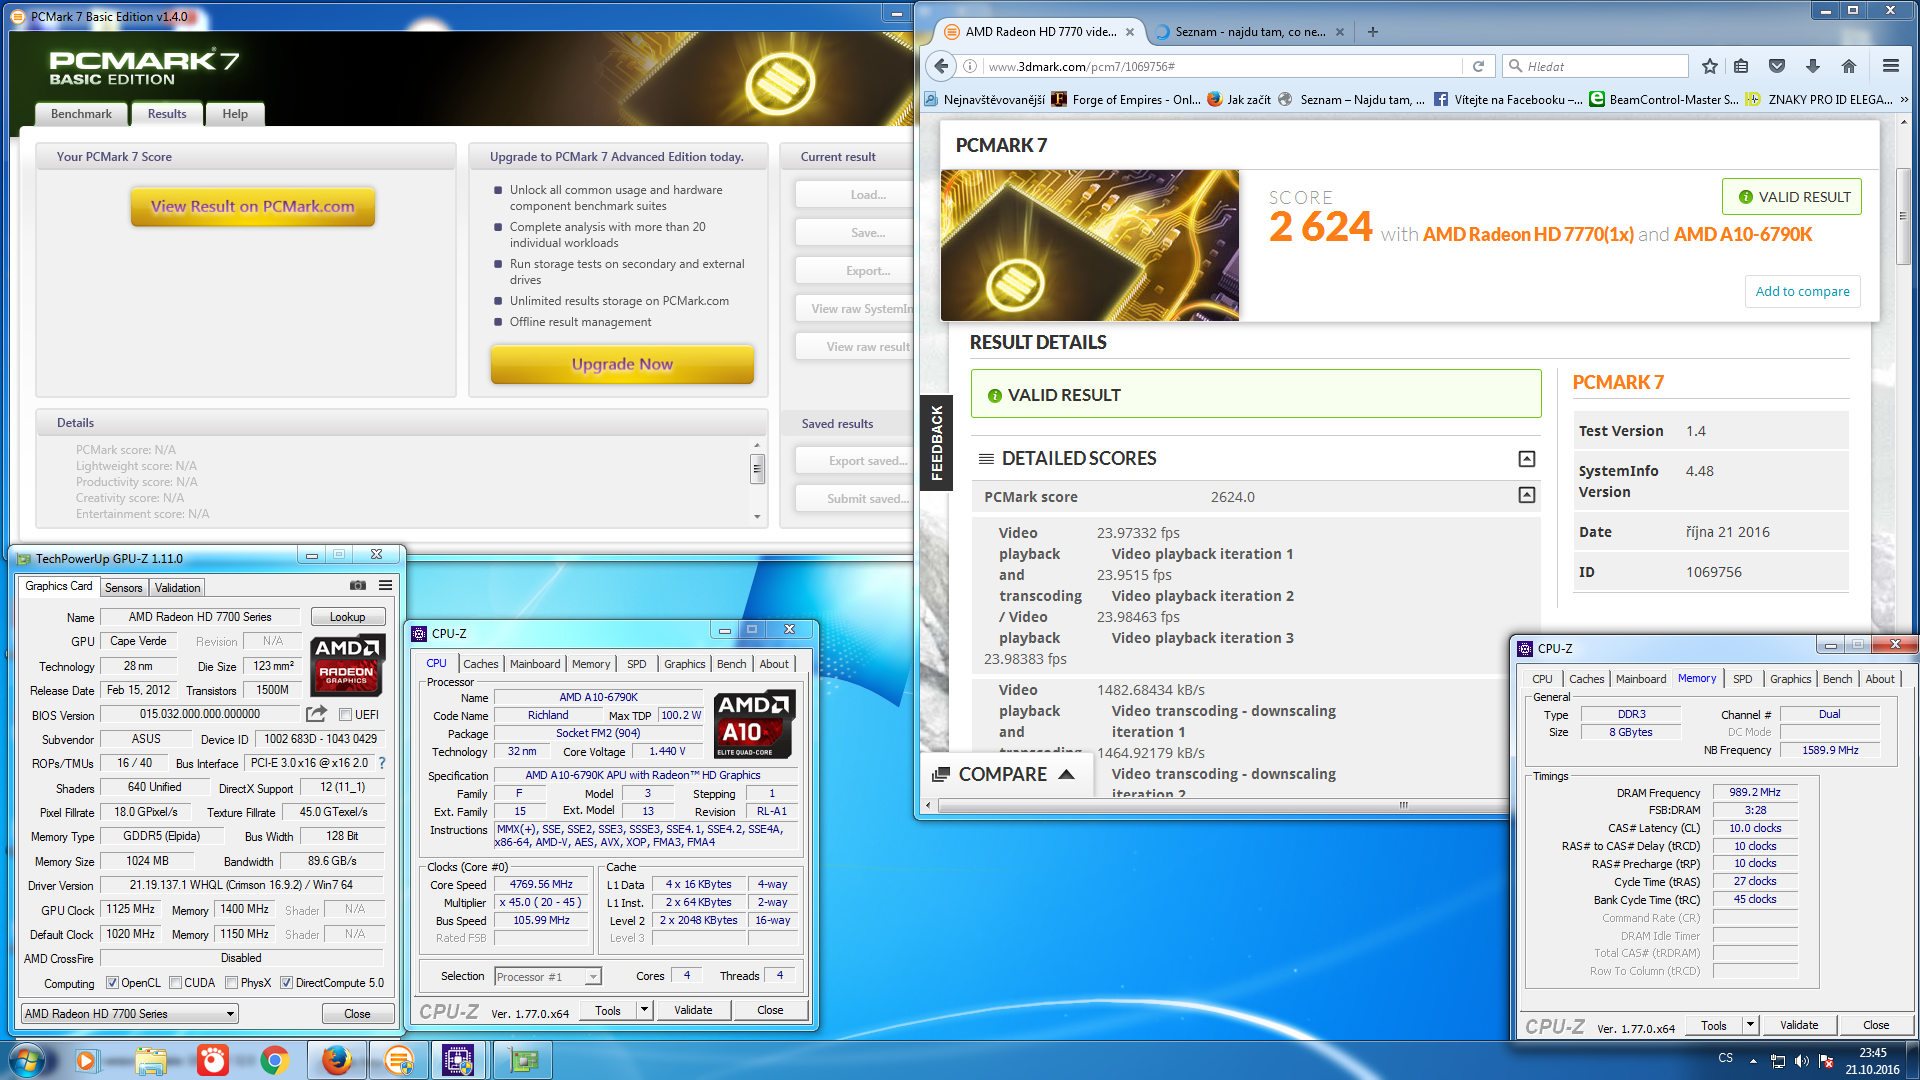Screen dimensions: 1920x1080
Task: Open Tools dropdown arrow in right CPU-Z
Action: tap(1750, 1025)
